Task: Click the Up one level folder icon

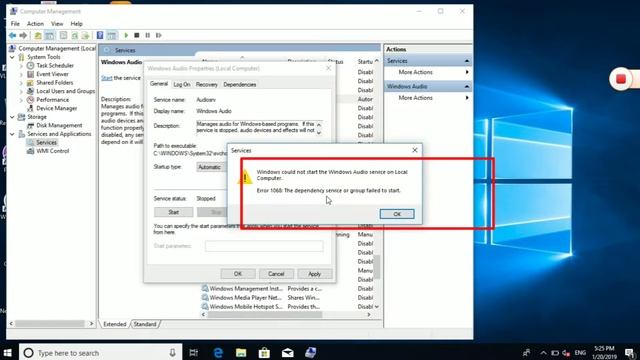Action: [38, 36]
